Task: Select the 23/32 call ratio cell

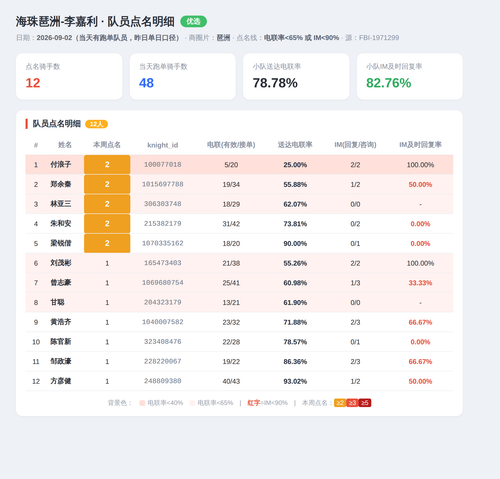Action: [x=231, y=322]
